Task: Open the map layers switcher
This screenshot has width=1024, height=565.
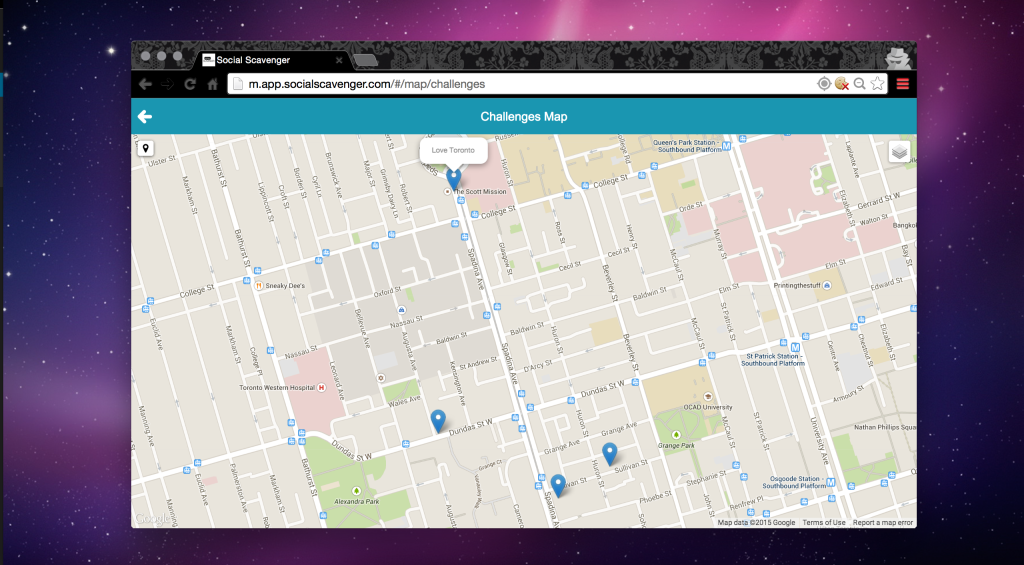Action: tap(899, 152)
